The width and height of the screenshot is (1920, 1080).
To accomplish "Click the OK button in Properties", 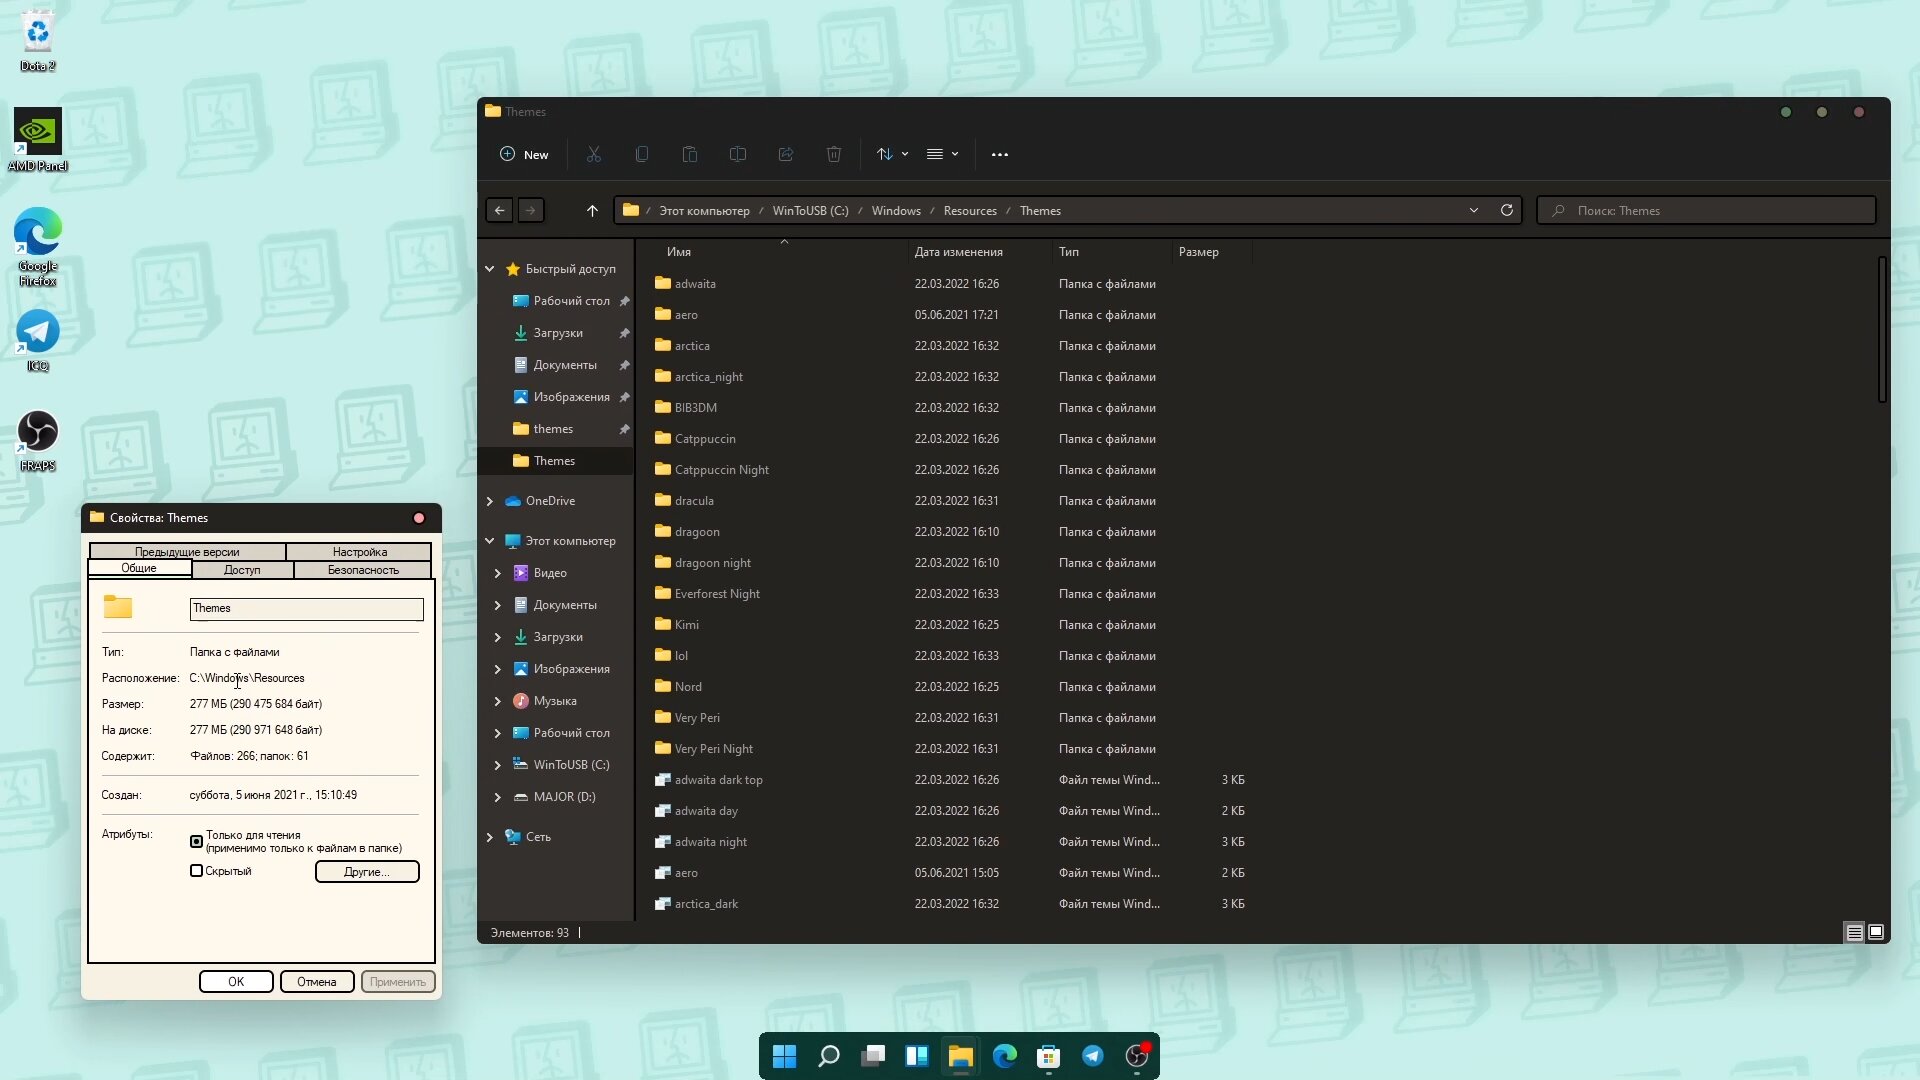I will click(x=236, y=982).
